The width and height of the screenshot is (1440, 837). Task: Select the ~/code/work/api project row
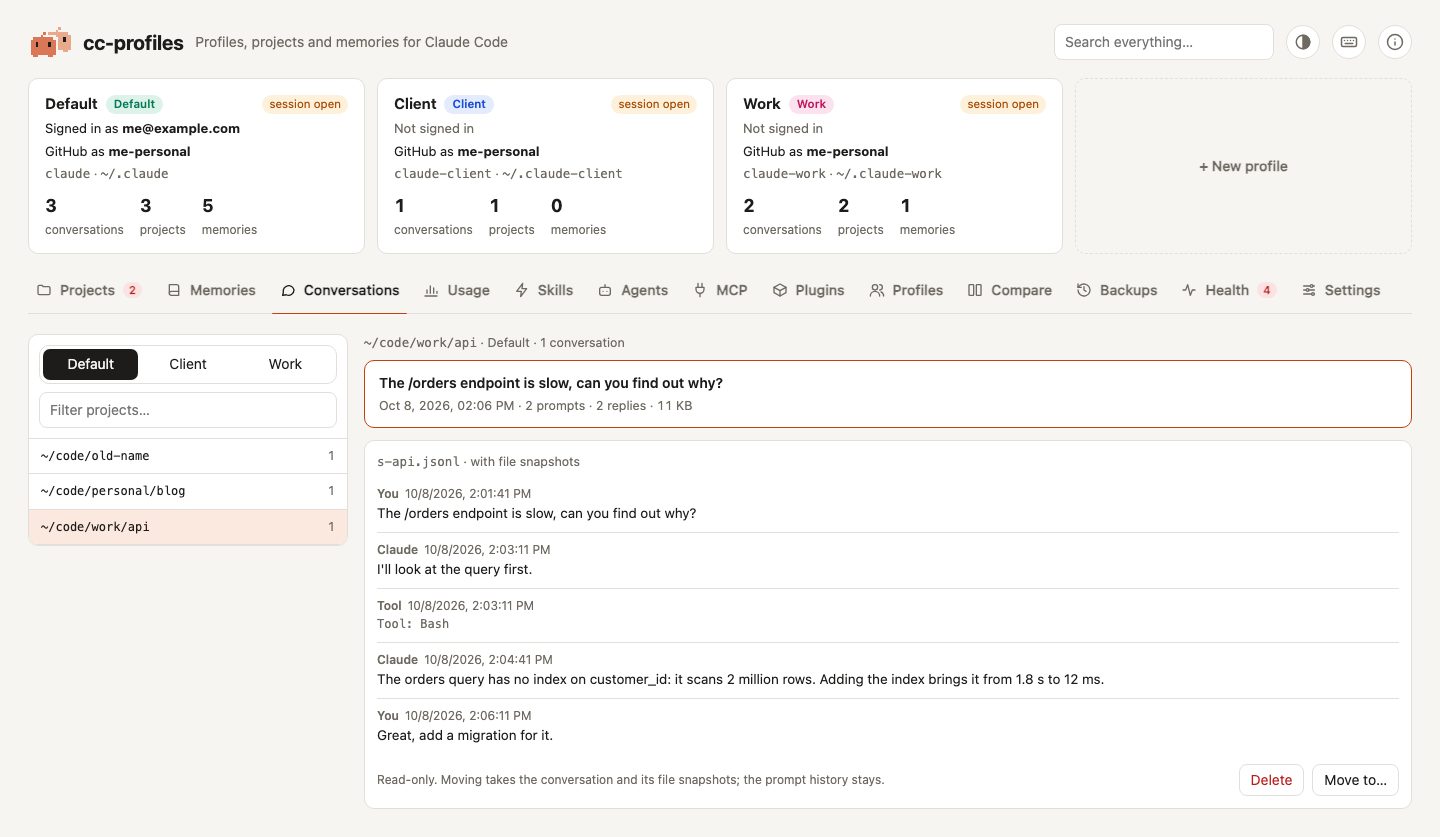[188, 527]
